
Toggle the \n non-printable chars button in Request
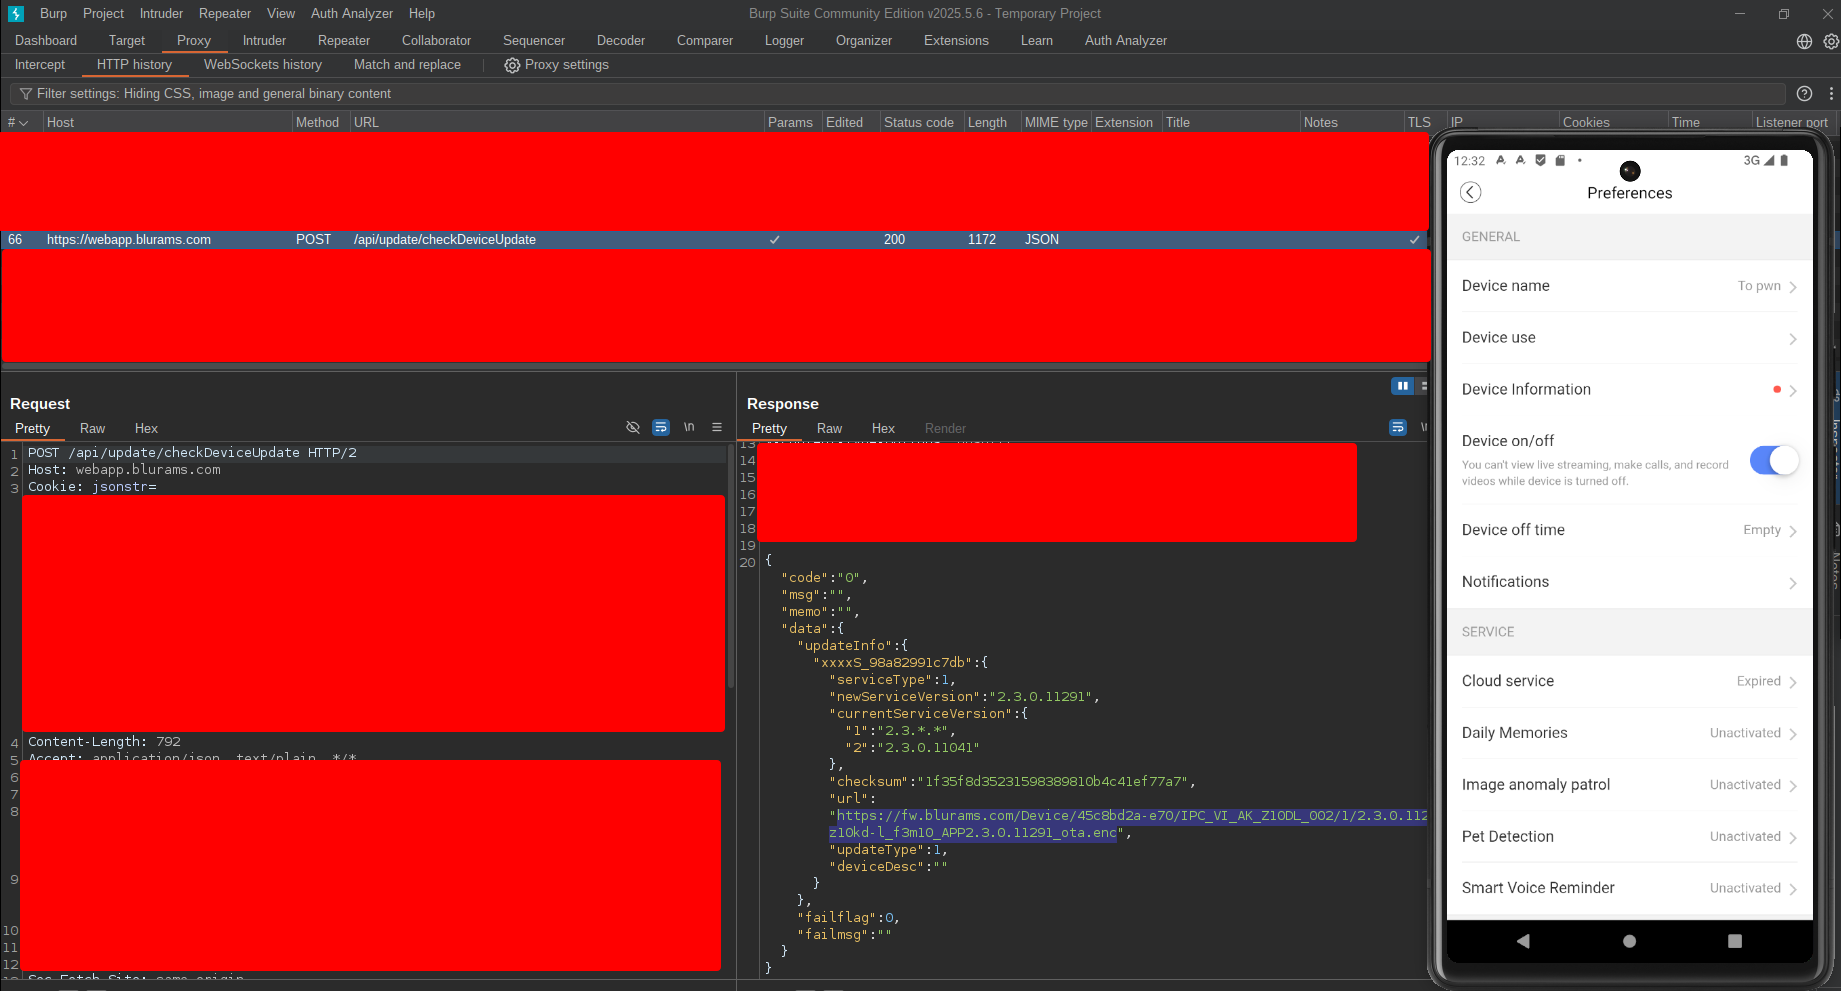[689, 427]
